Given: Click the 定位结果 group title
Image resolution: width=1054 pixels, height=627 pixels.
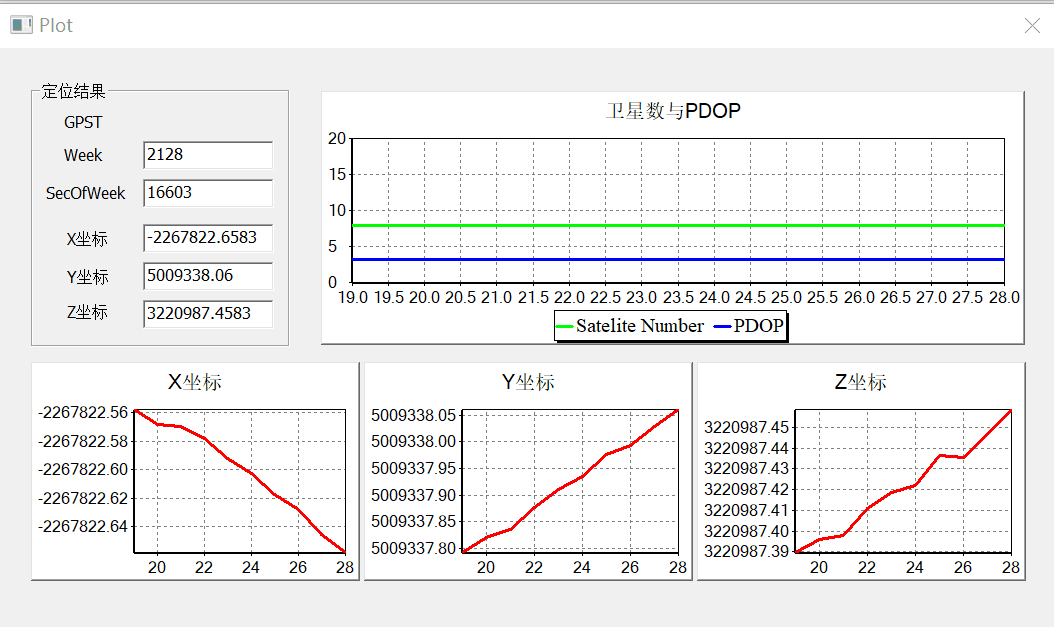Looking at the screenshot, I should coord(73,91).
